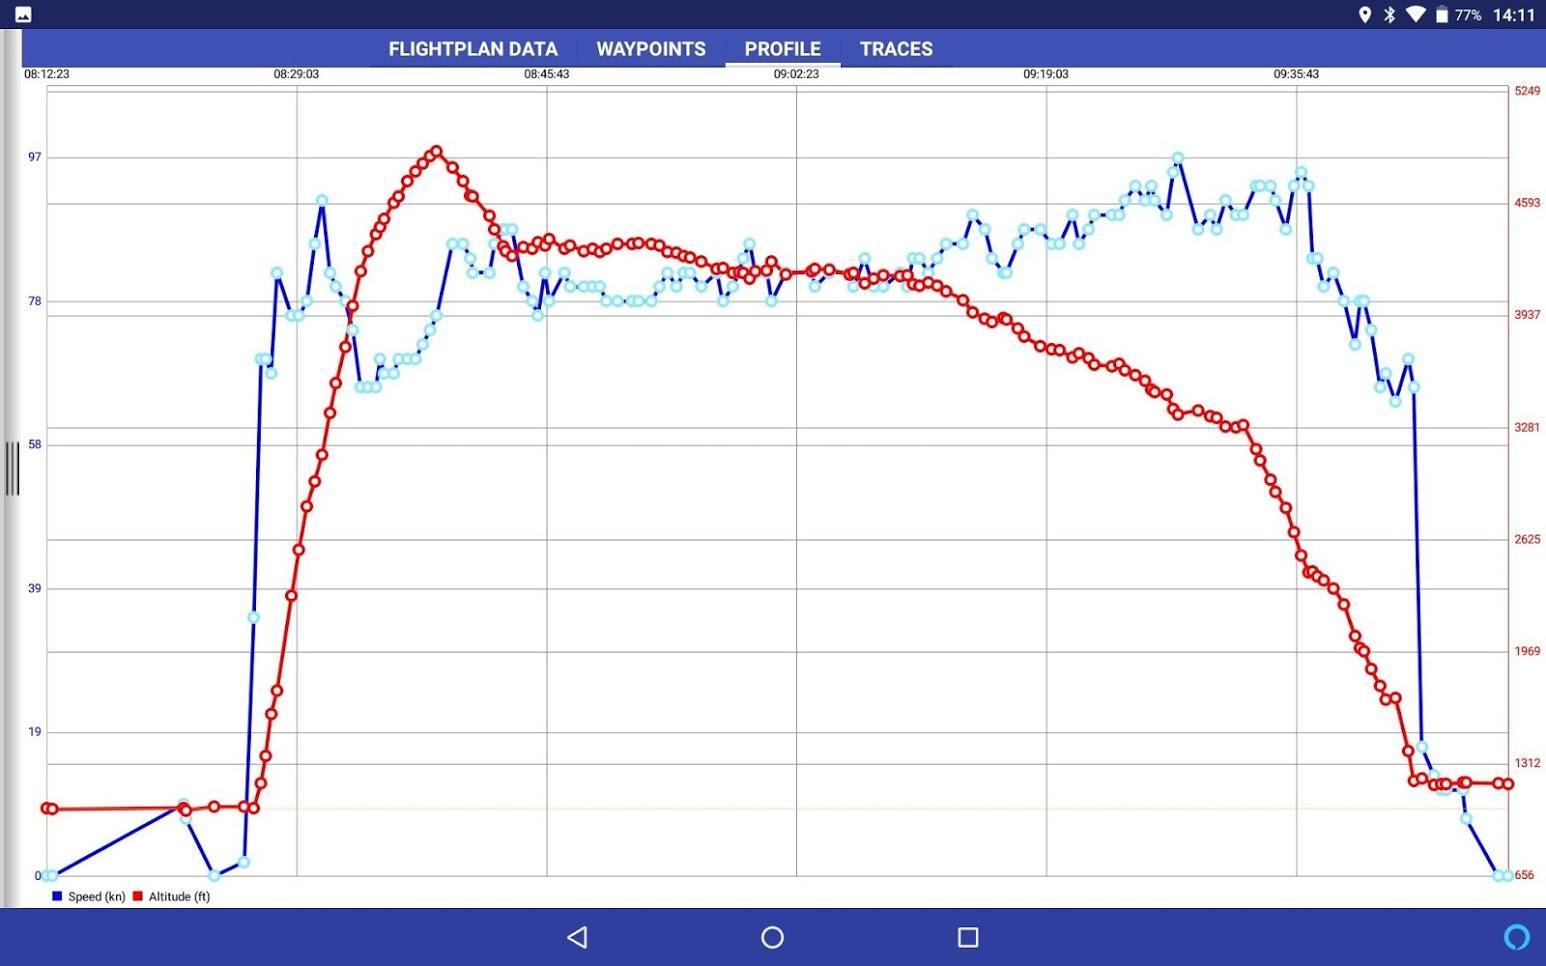1546x966 pixels.
Task: Tap the red Altitude (ft) legend swatch
Action: coord(138,896)
